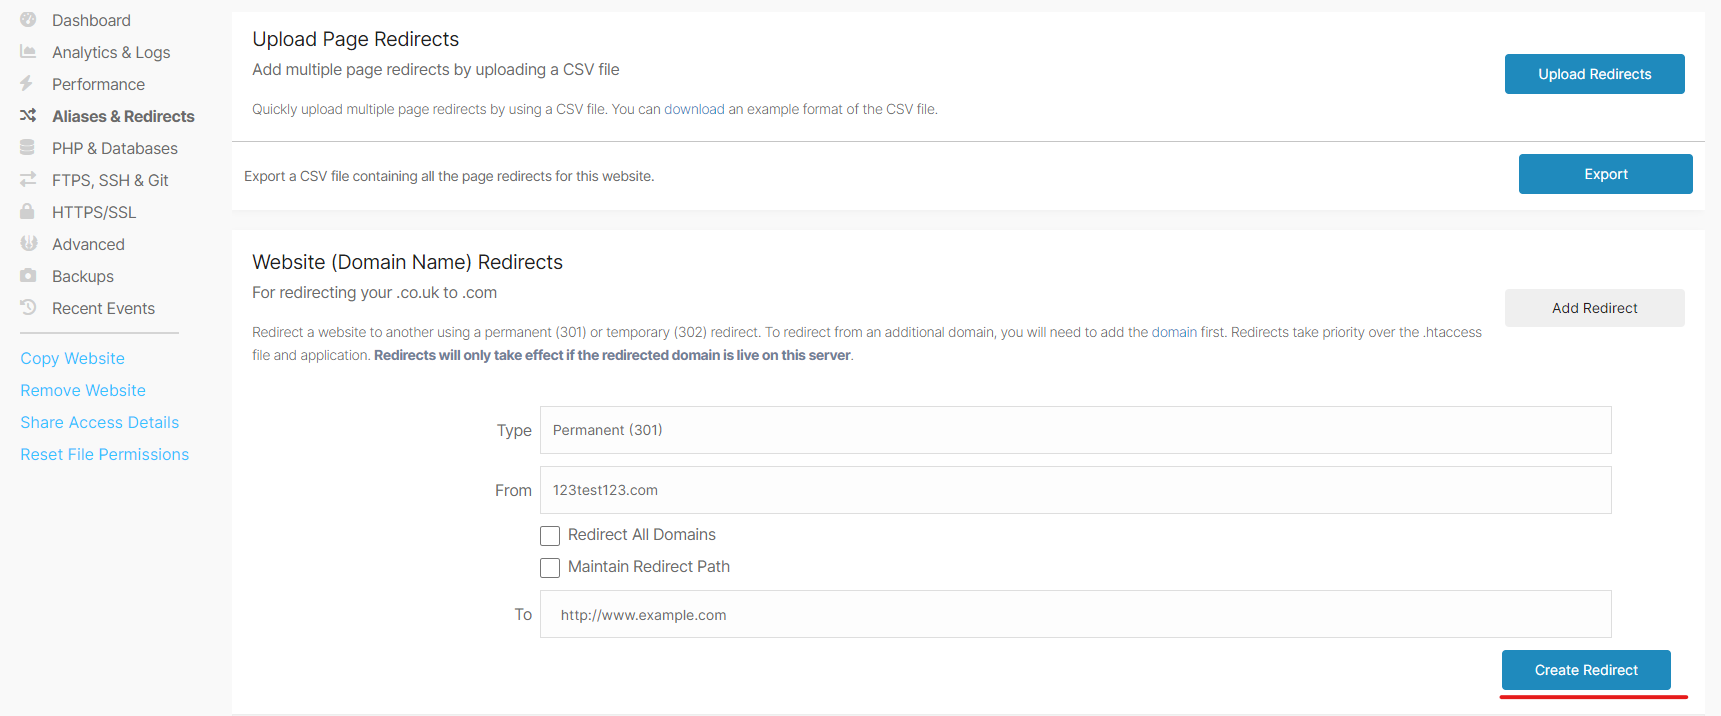1721x716 pixels.
Task: Select Aliases & Redirects in sidebar
Action: (123, 116)
